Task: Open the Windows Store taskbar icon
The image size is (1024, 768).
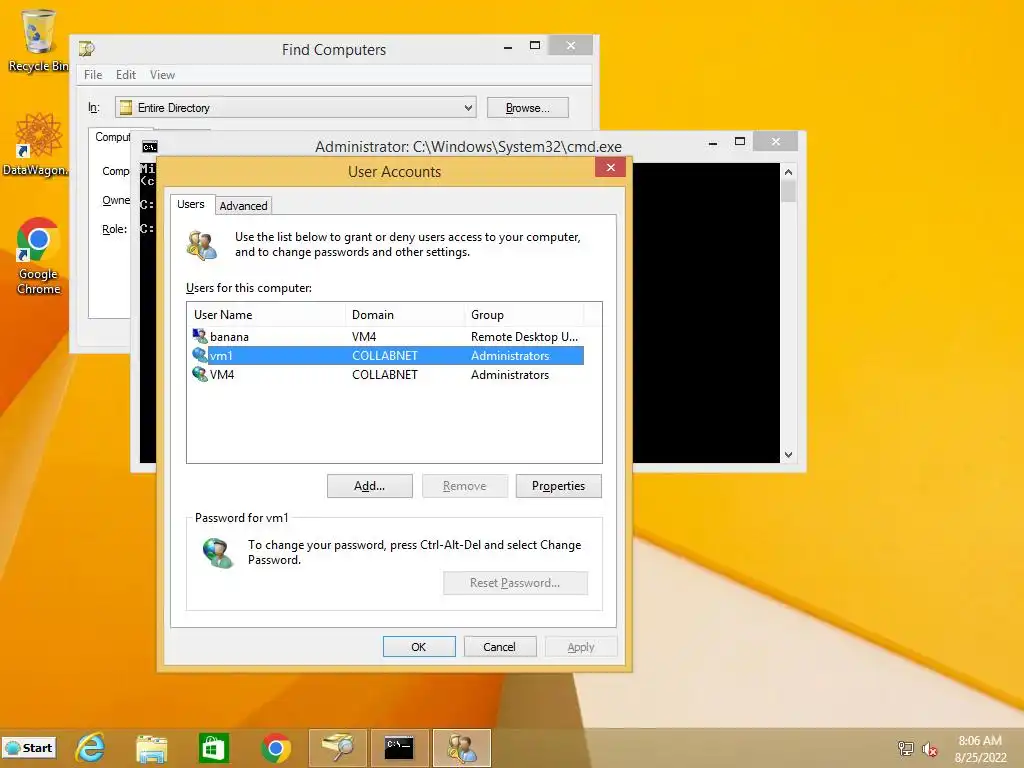Action: pyautogui.click(x=214, y=748)
